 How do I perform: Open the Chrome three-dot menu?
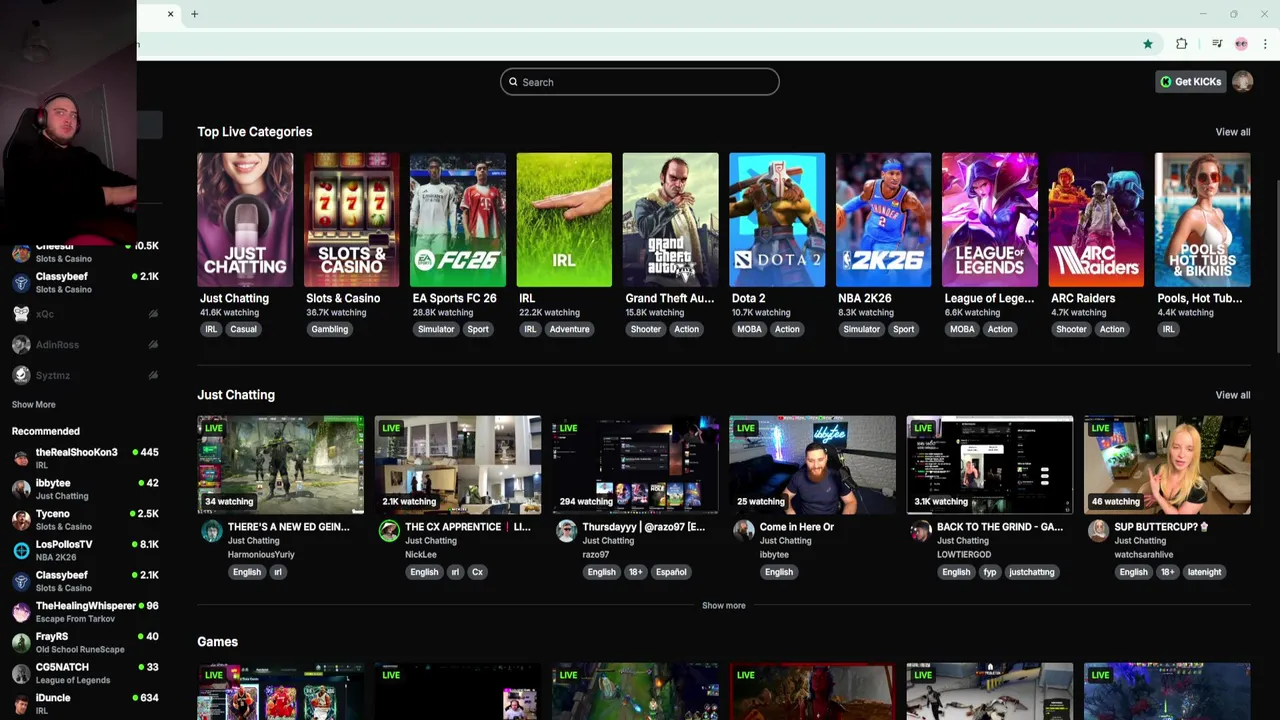tap(1265, 44)
